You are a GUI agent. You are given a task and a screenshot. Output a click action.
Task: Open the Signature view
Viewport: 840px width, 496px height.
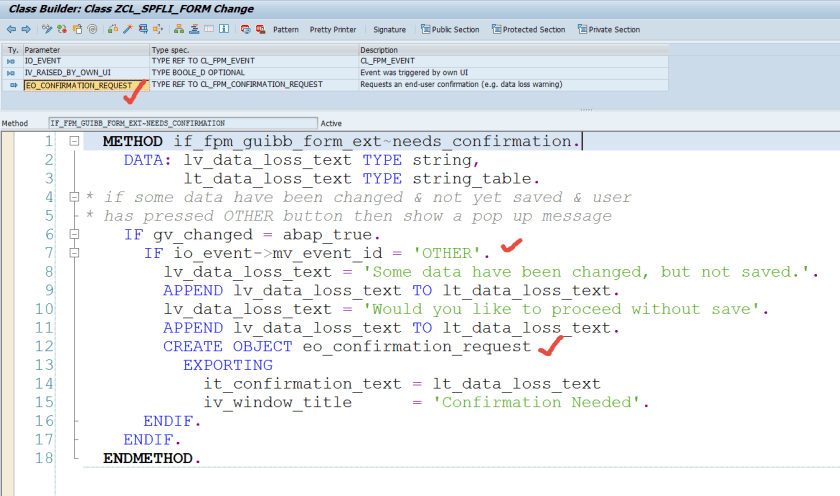[x=389, y=30]
